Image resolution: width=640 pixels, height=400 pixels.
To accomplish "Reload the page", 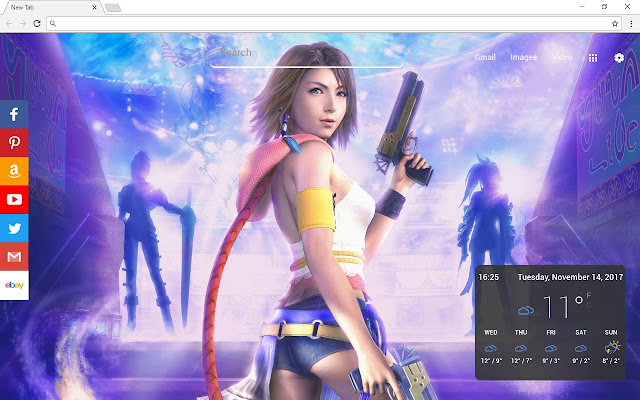I will (x=37, y=24).
